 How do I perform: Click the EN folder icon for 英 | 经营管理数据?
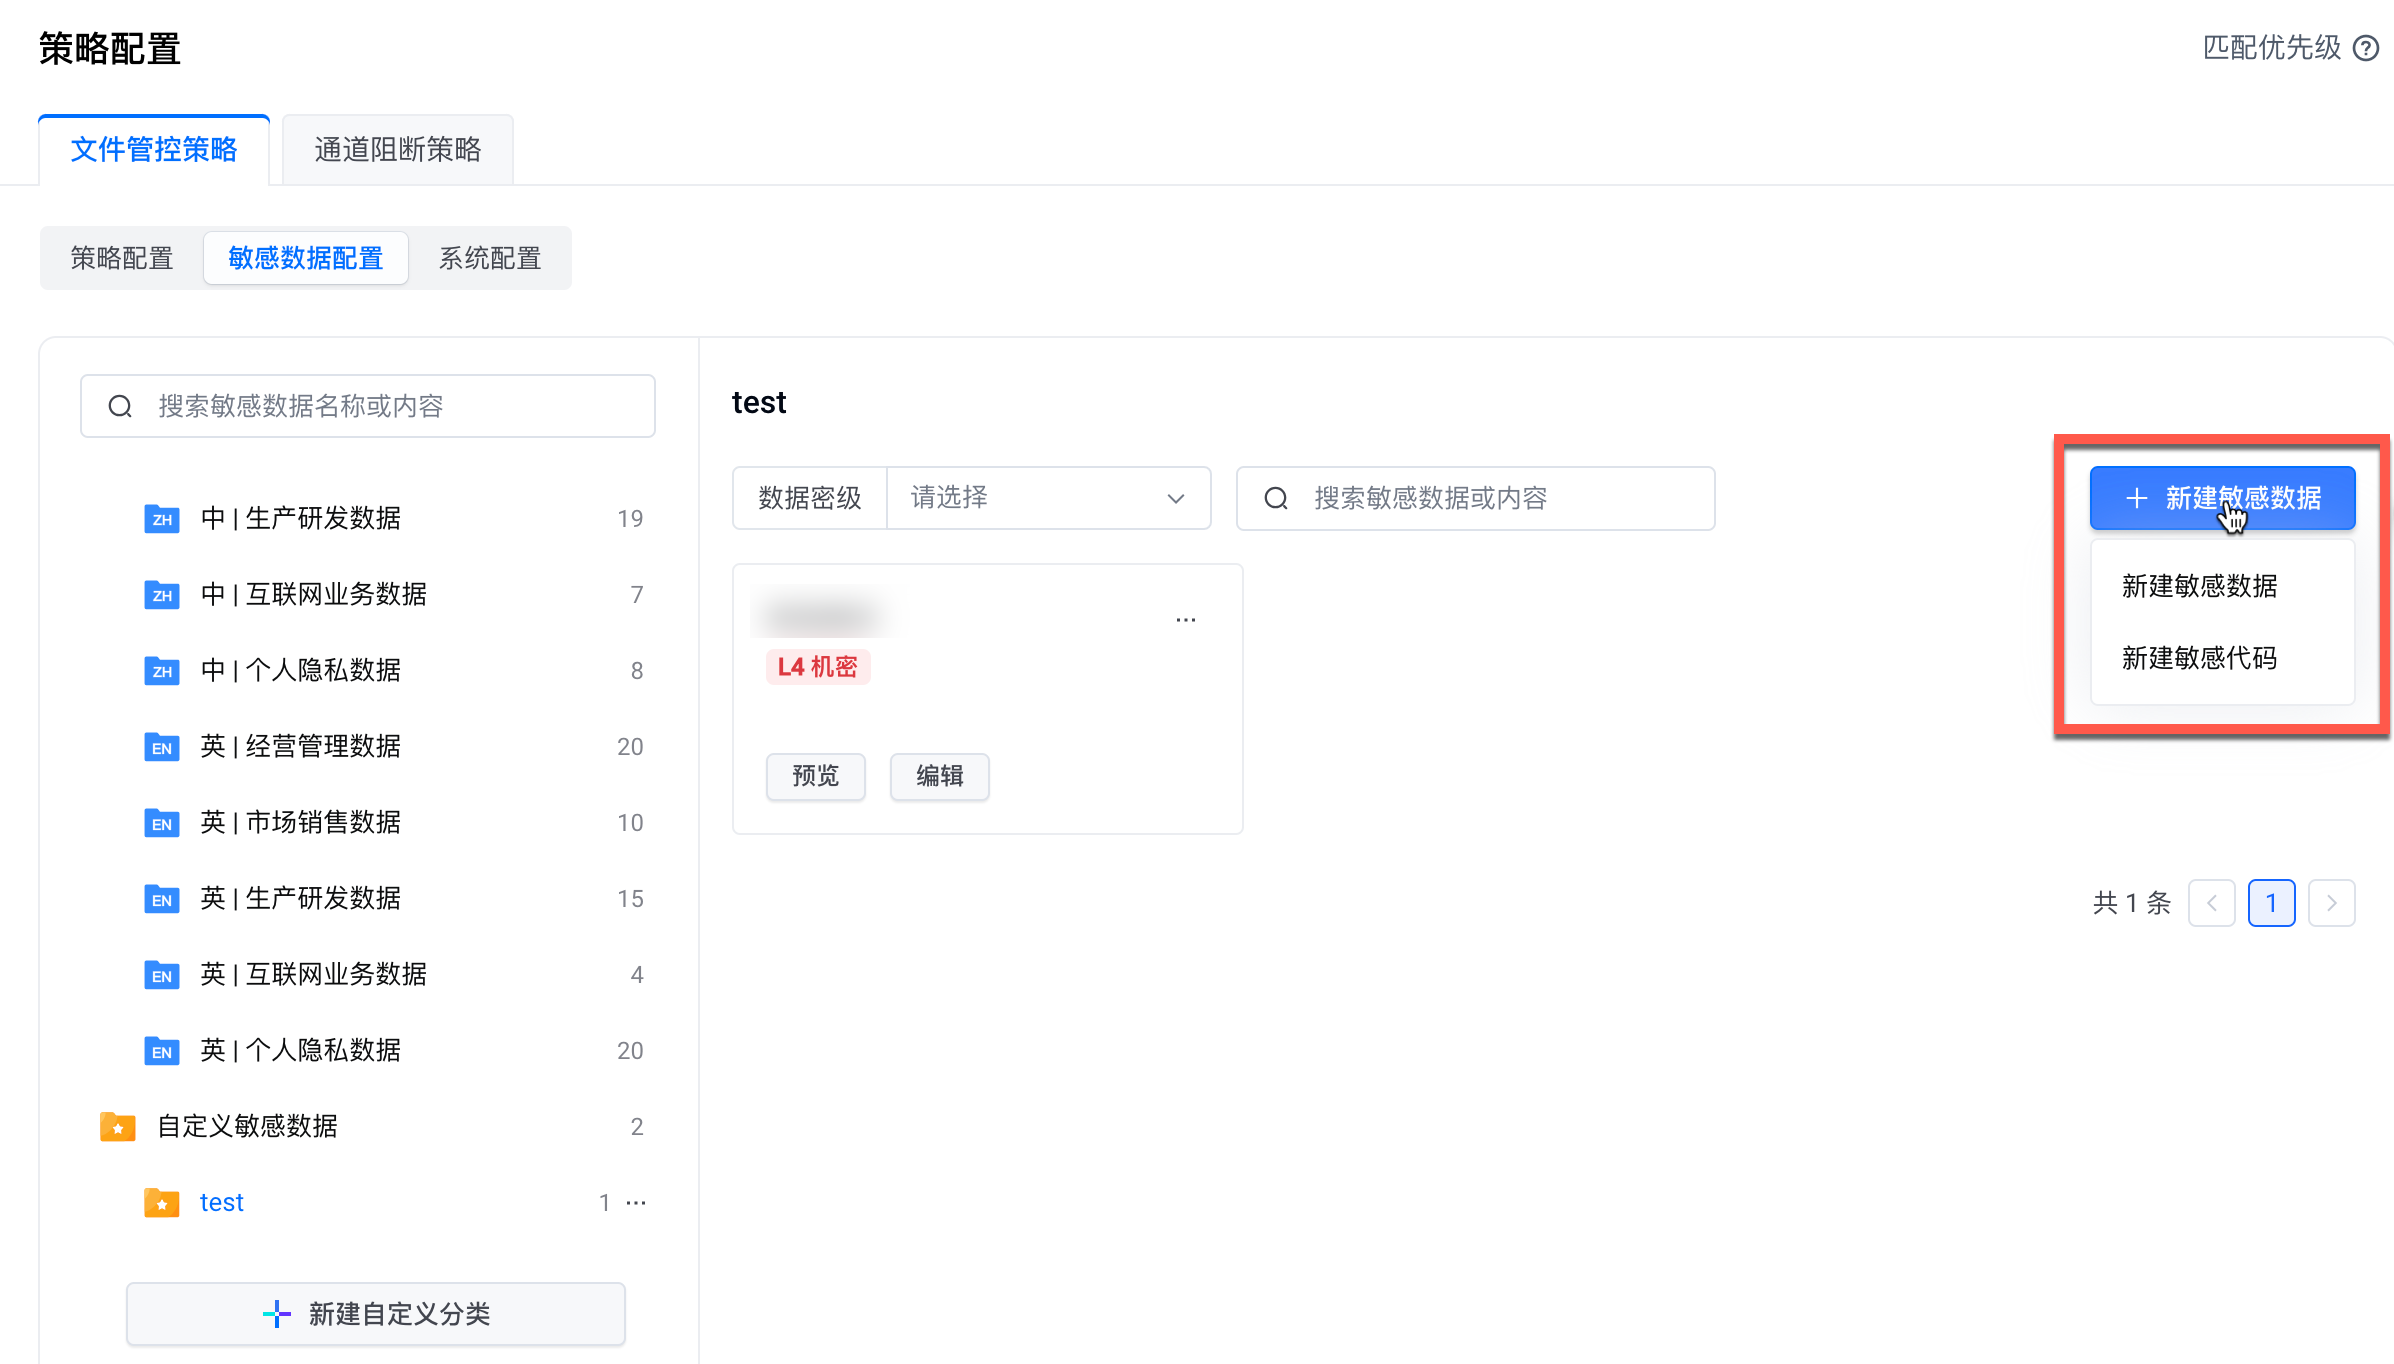162,746
